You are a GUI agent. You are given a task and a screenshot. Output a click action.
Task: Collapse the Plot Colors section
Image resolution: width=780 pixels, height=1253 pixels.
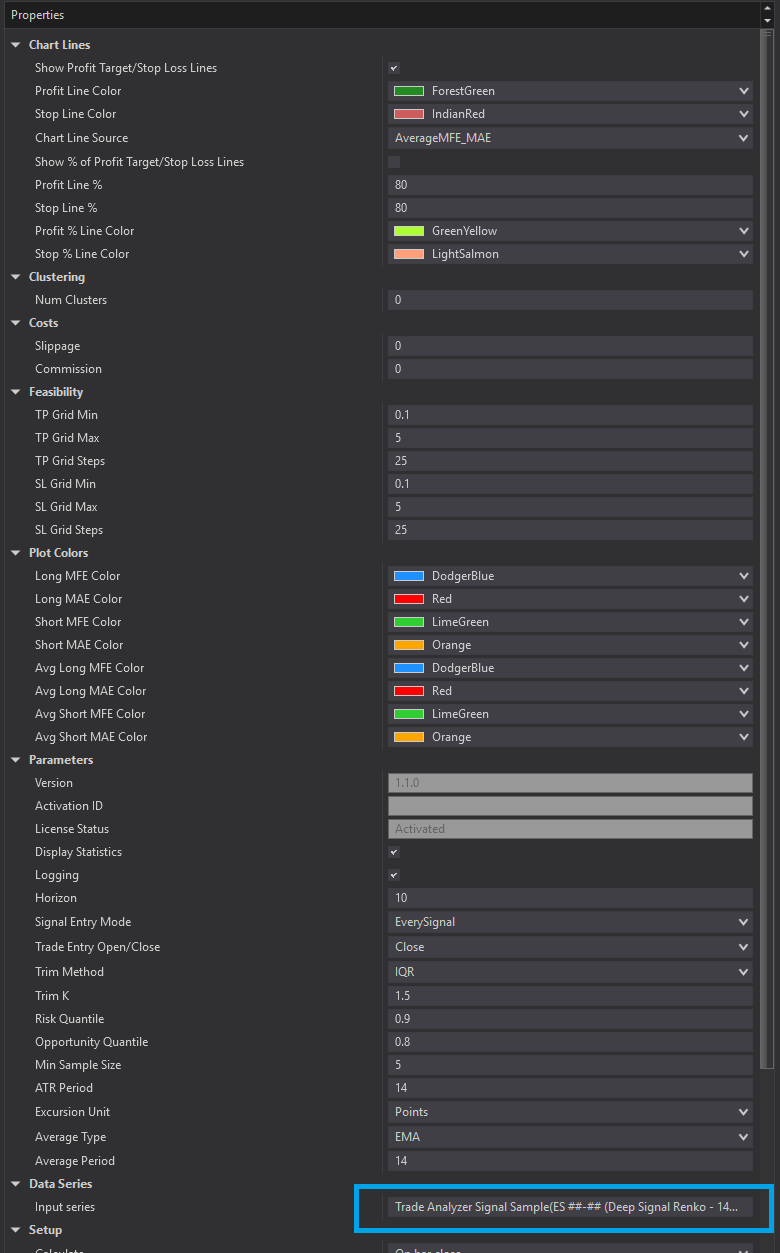16,553
